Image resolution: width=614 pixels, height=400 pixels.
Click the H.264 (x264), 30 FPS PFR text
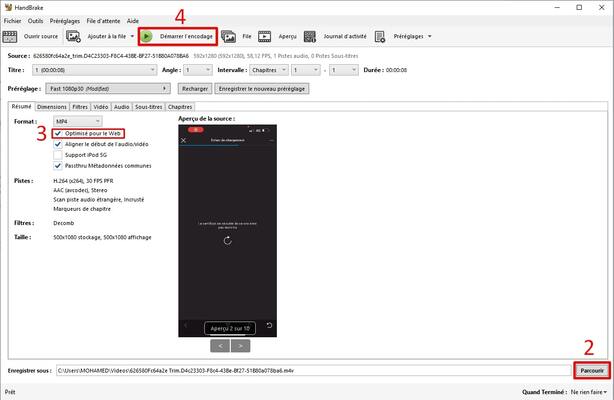(83, 181)
